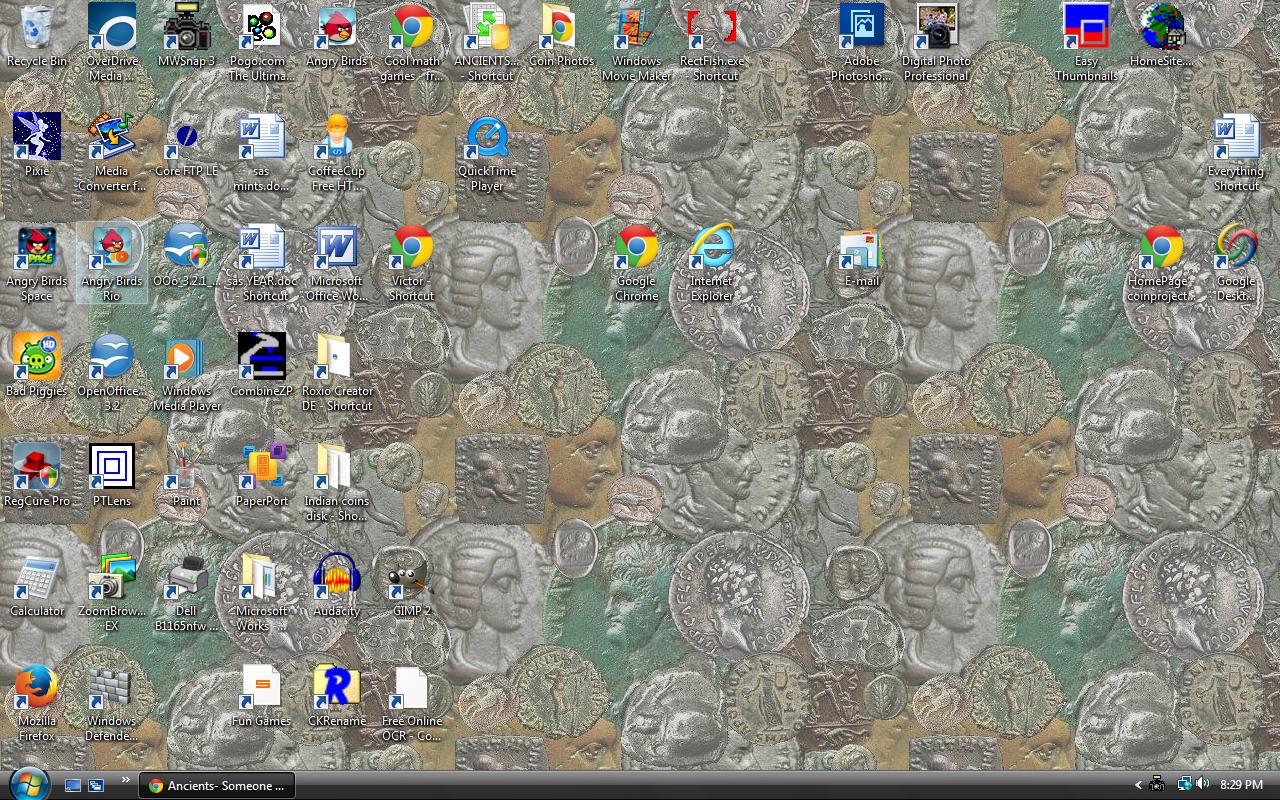
Task: Launch GIMP 2 from the desktop
Action: [x=411, y=577]
